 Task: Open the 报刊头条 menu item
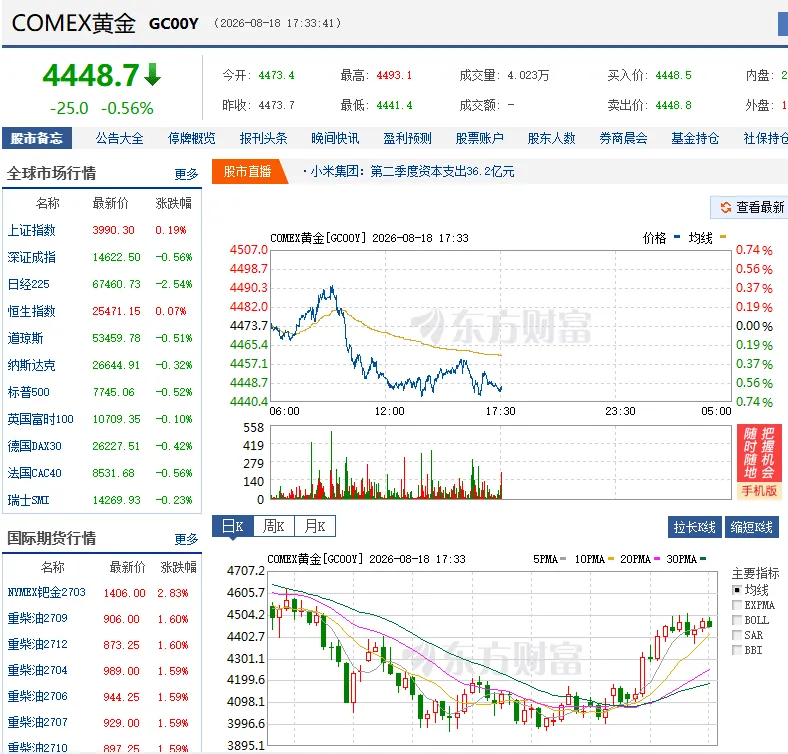(263, 138)
